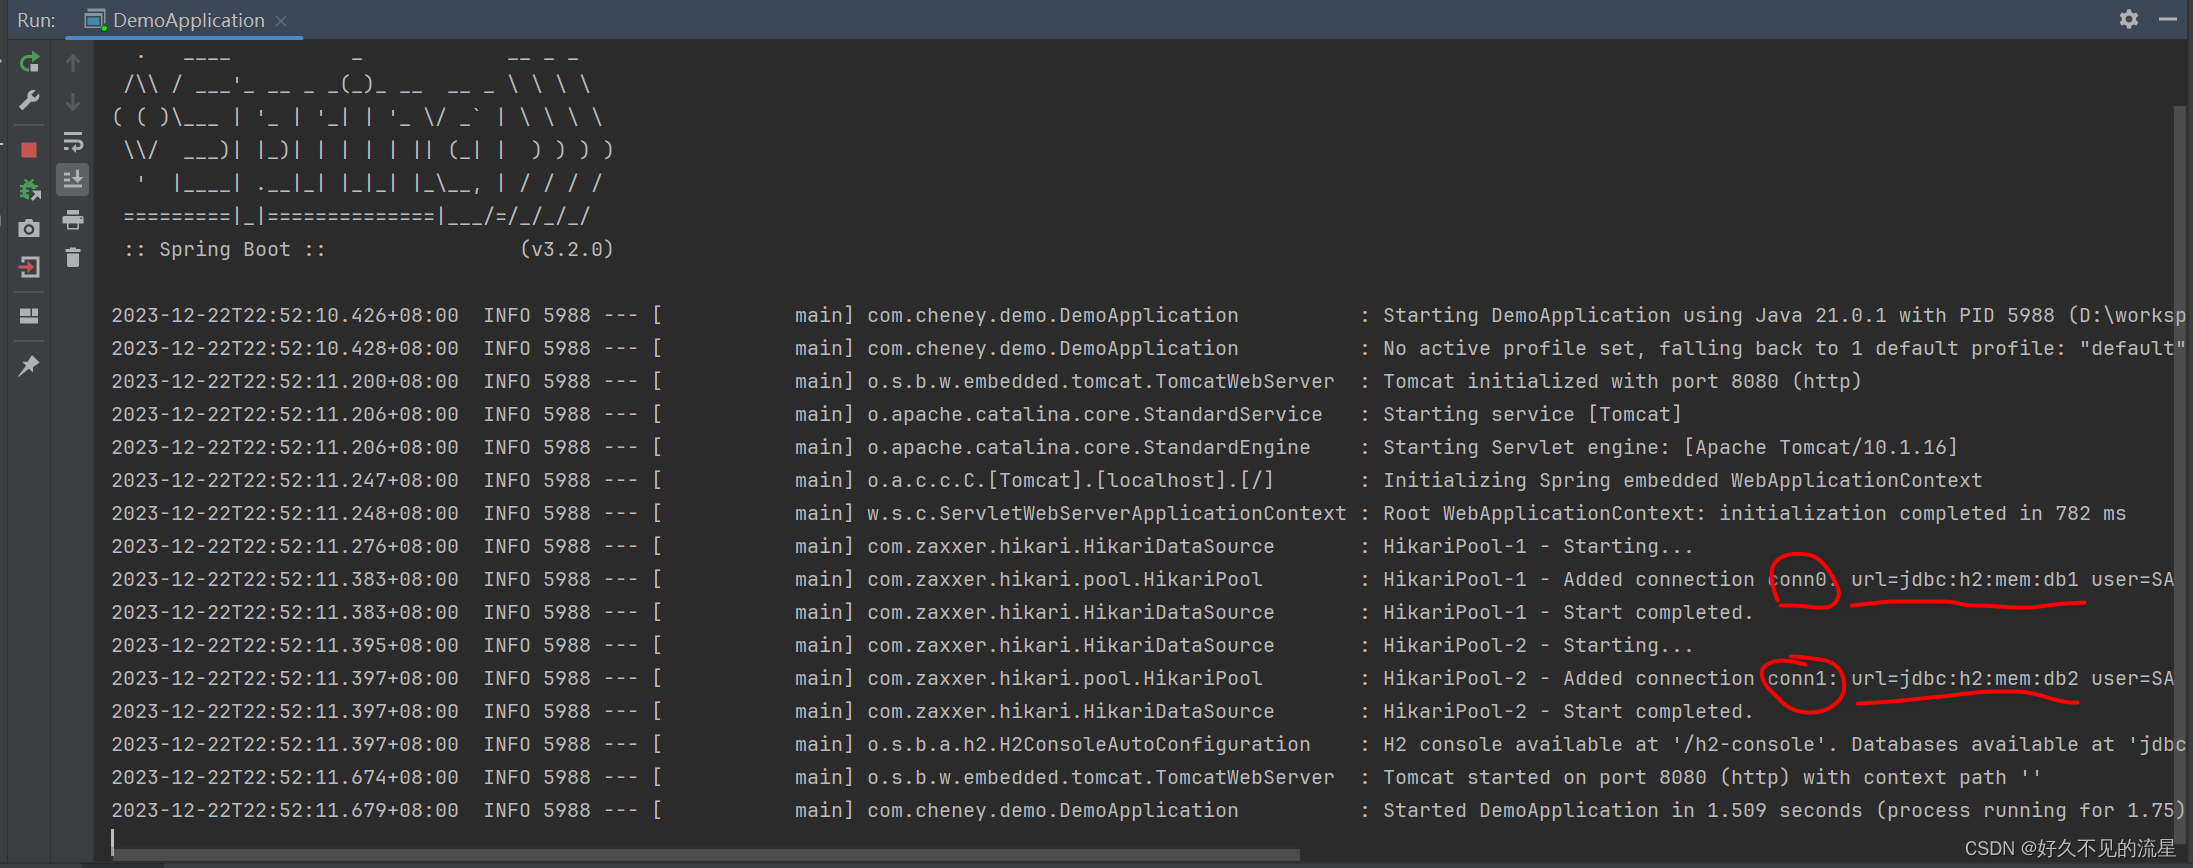Print console output with printer icon
The height and width of the screenshot is (868, 2193).
click(x=73, y=219)
